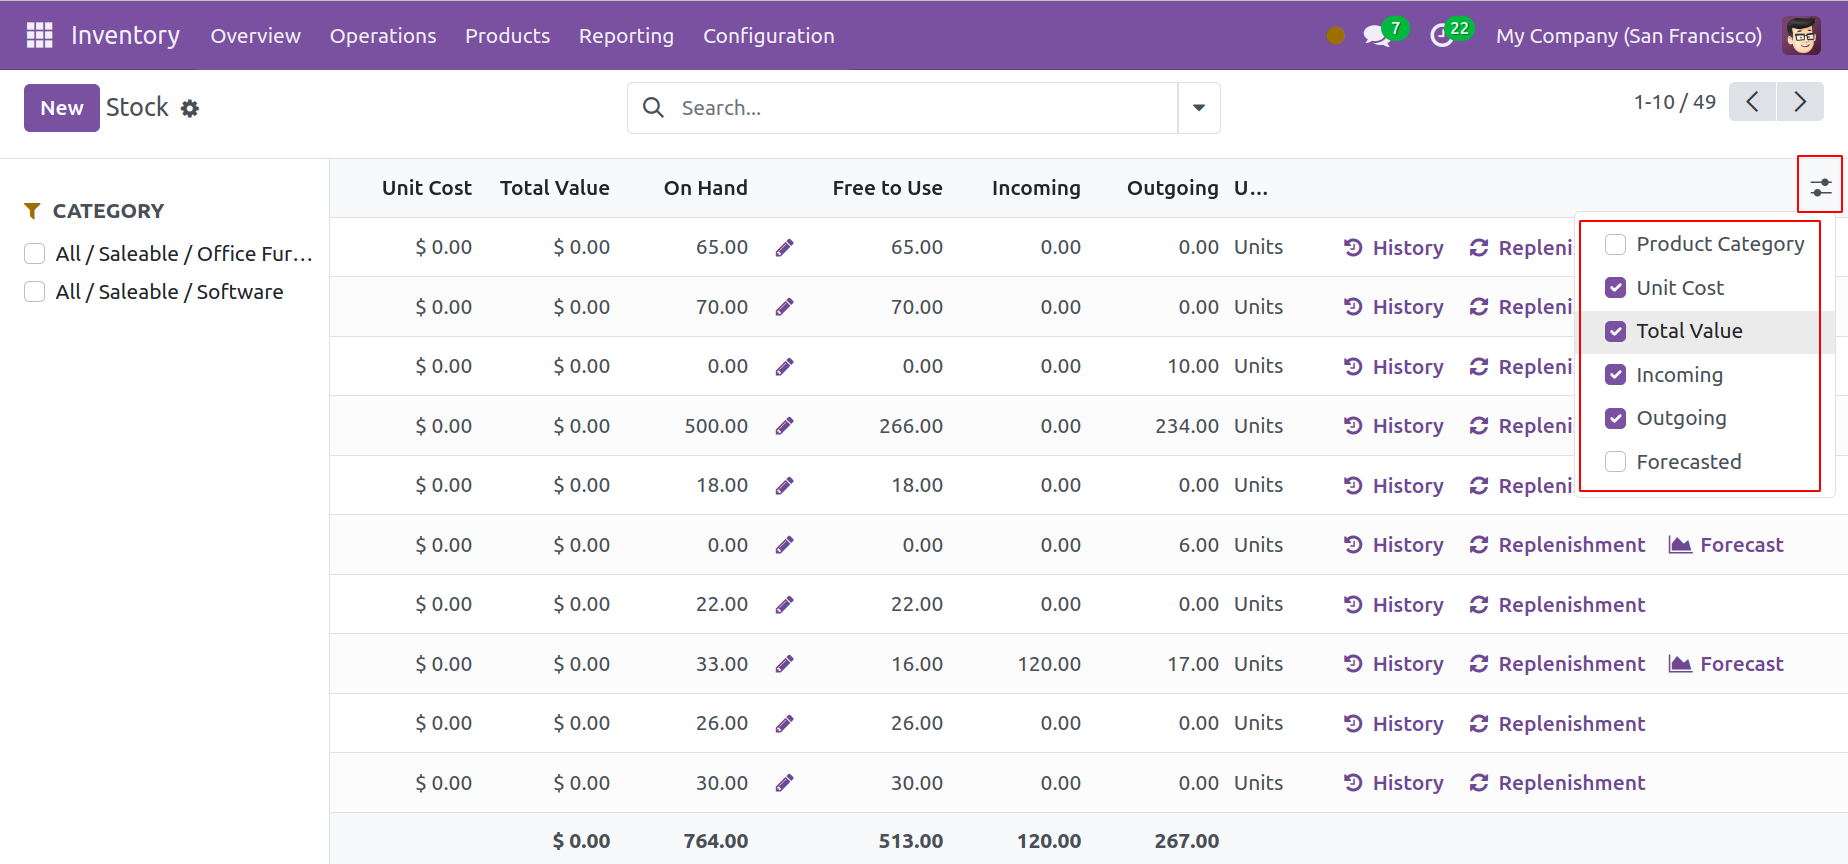Viewport: 1848px width, 864px height.
Task: Click pencil edit icon beside 500.00 On Hand
Action: [784, 426]
